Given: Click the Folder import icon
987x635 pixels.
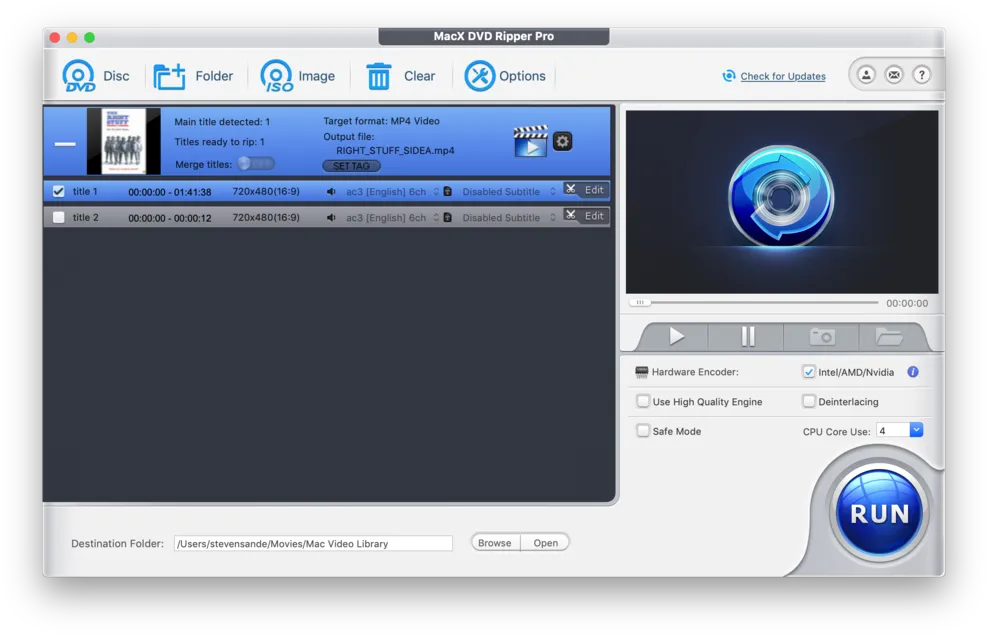Looking at the screenshot, I should 169,76.
